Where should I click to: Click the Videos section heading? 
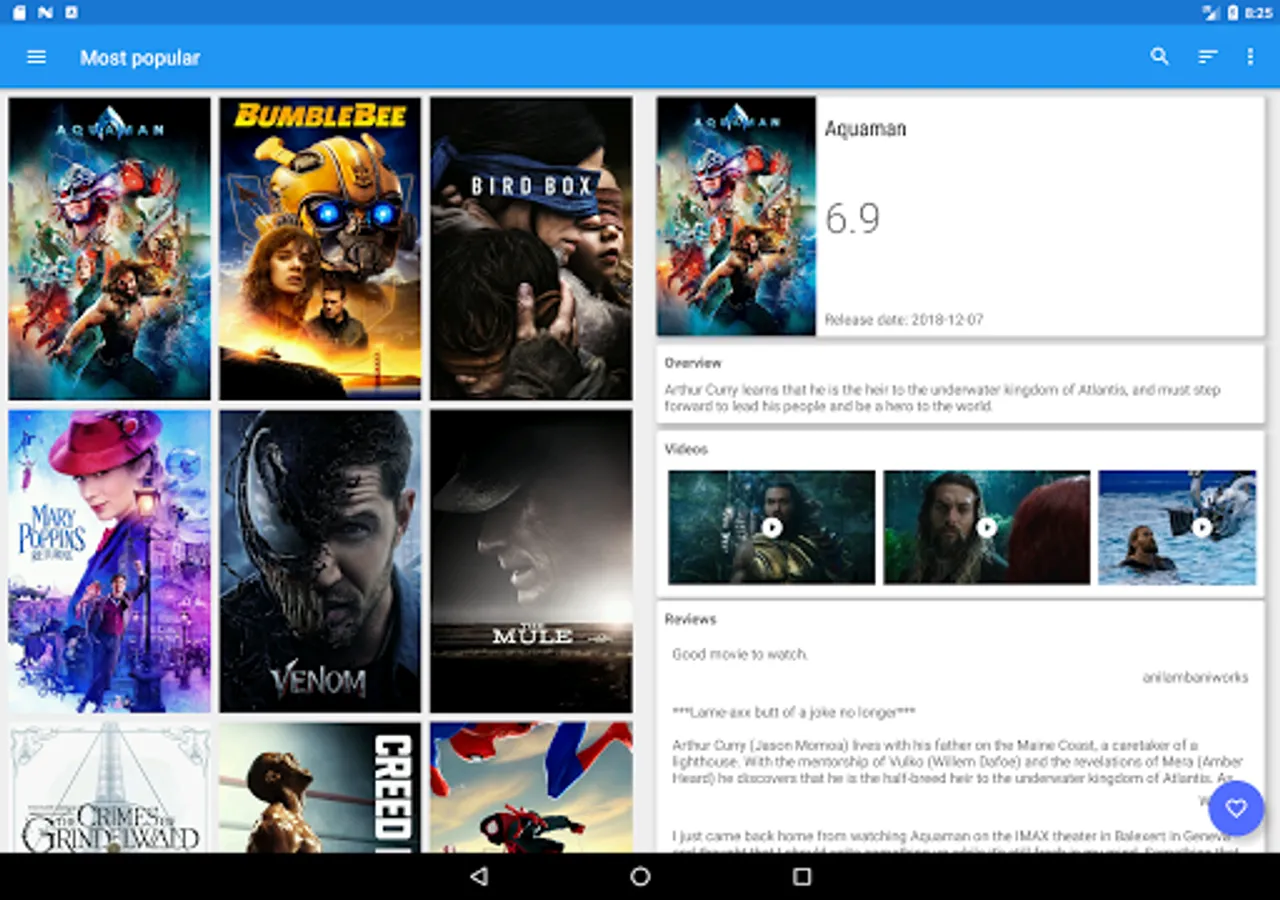686,449
